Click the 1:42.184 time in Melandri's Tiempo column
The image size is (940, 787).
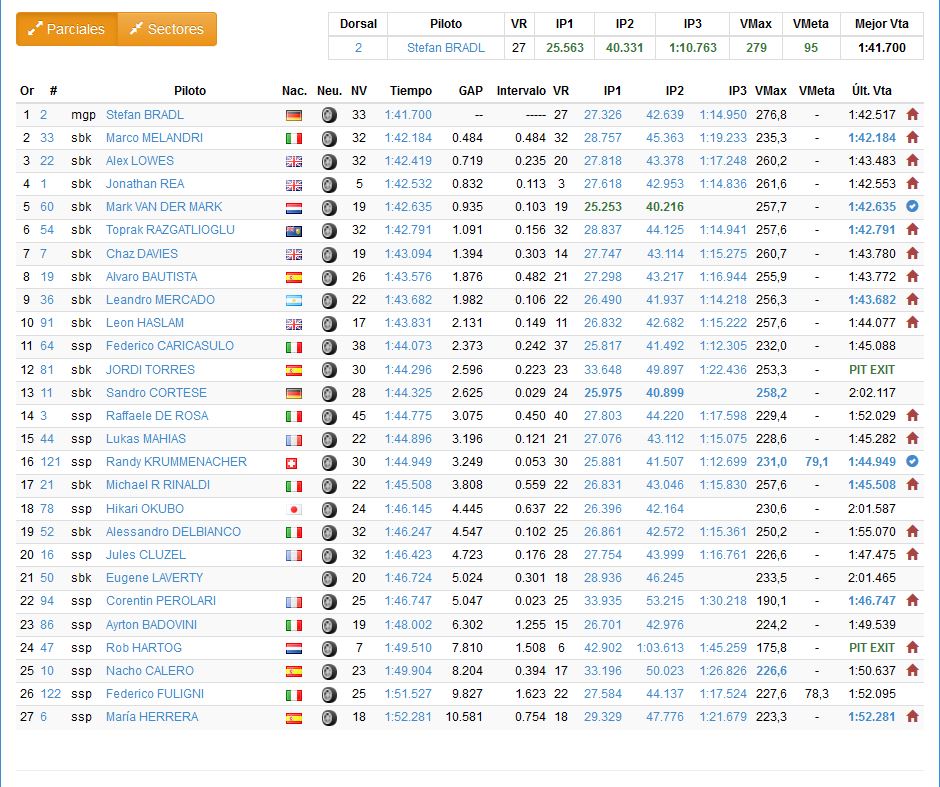pos(408,138)
